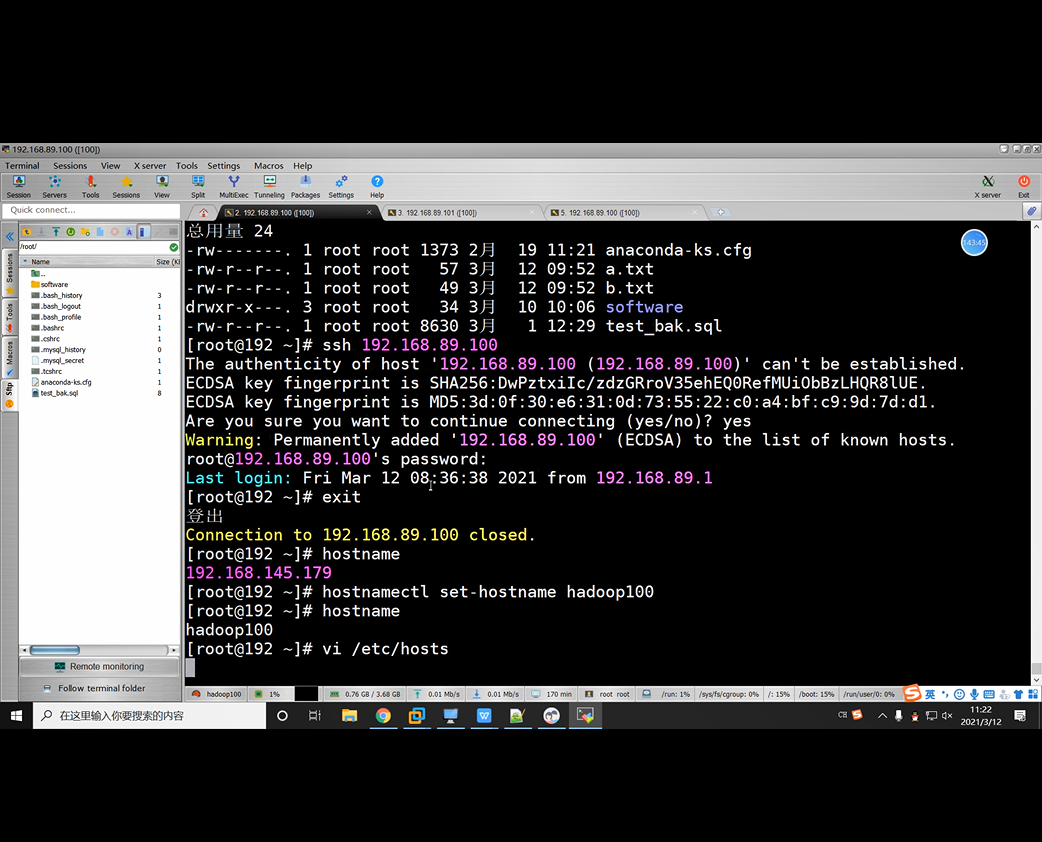Image resolution: width=1042 pixels, height=842 pixels.
Task: Click the SFTP horizontal scrollbar thumb
Action: tap(55, 650)
